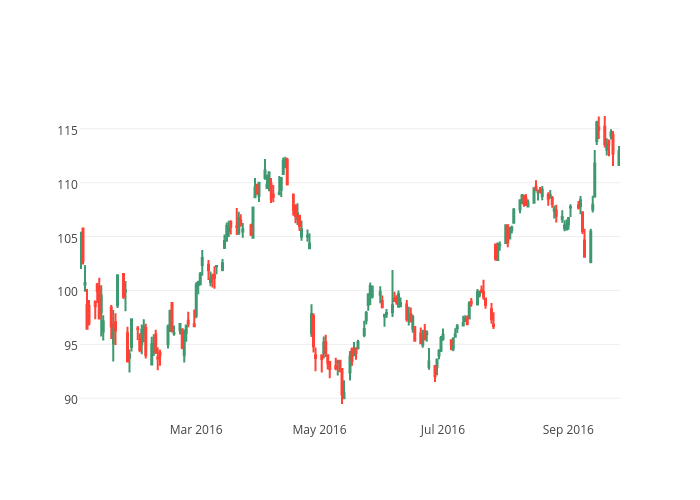Image resolution: width=700 pixels, height=500 pixels.
Task: Click first red candle after late-April gap down
Action: 312,325
